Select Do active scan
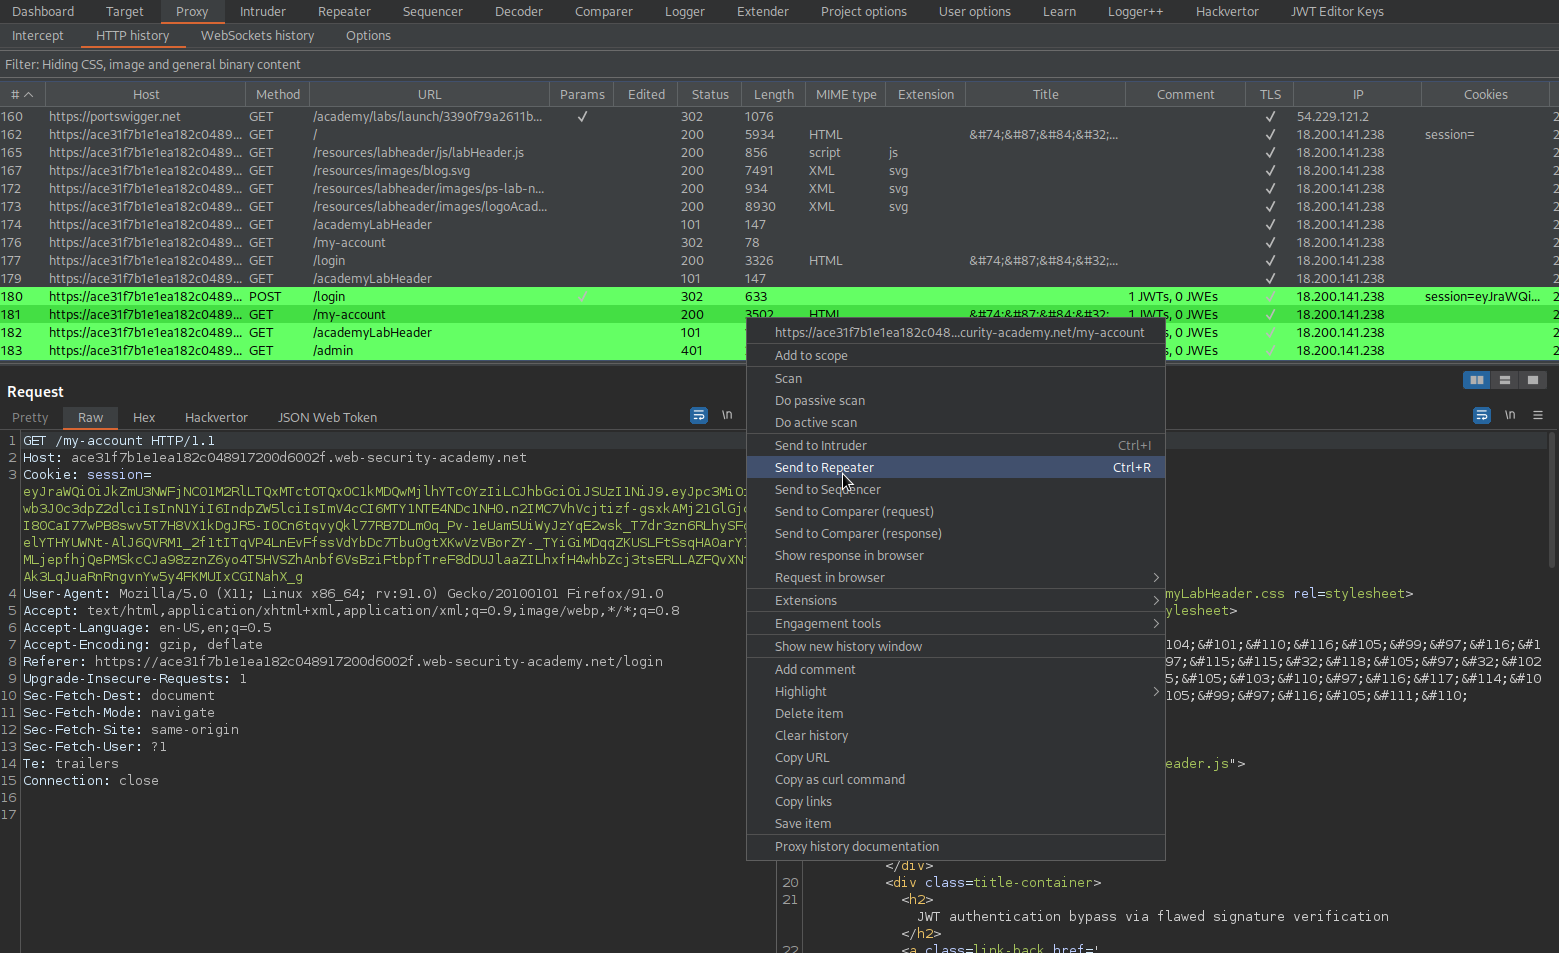 tap(955, 423)
